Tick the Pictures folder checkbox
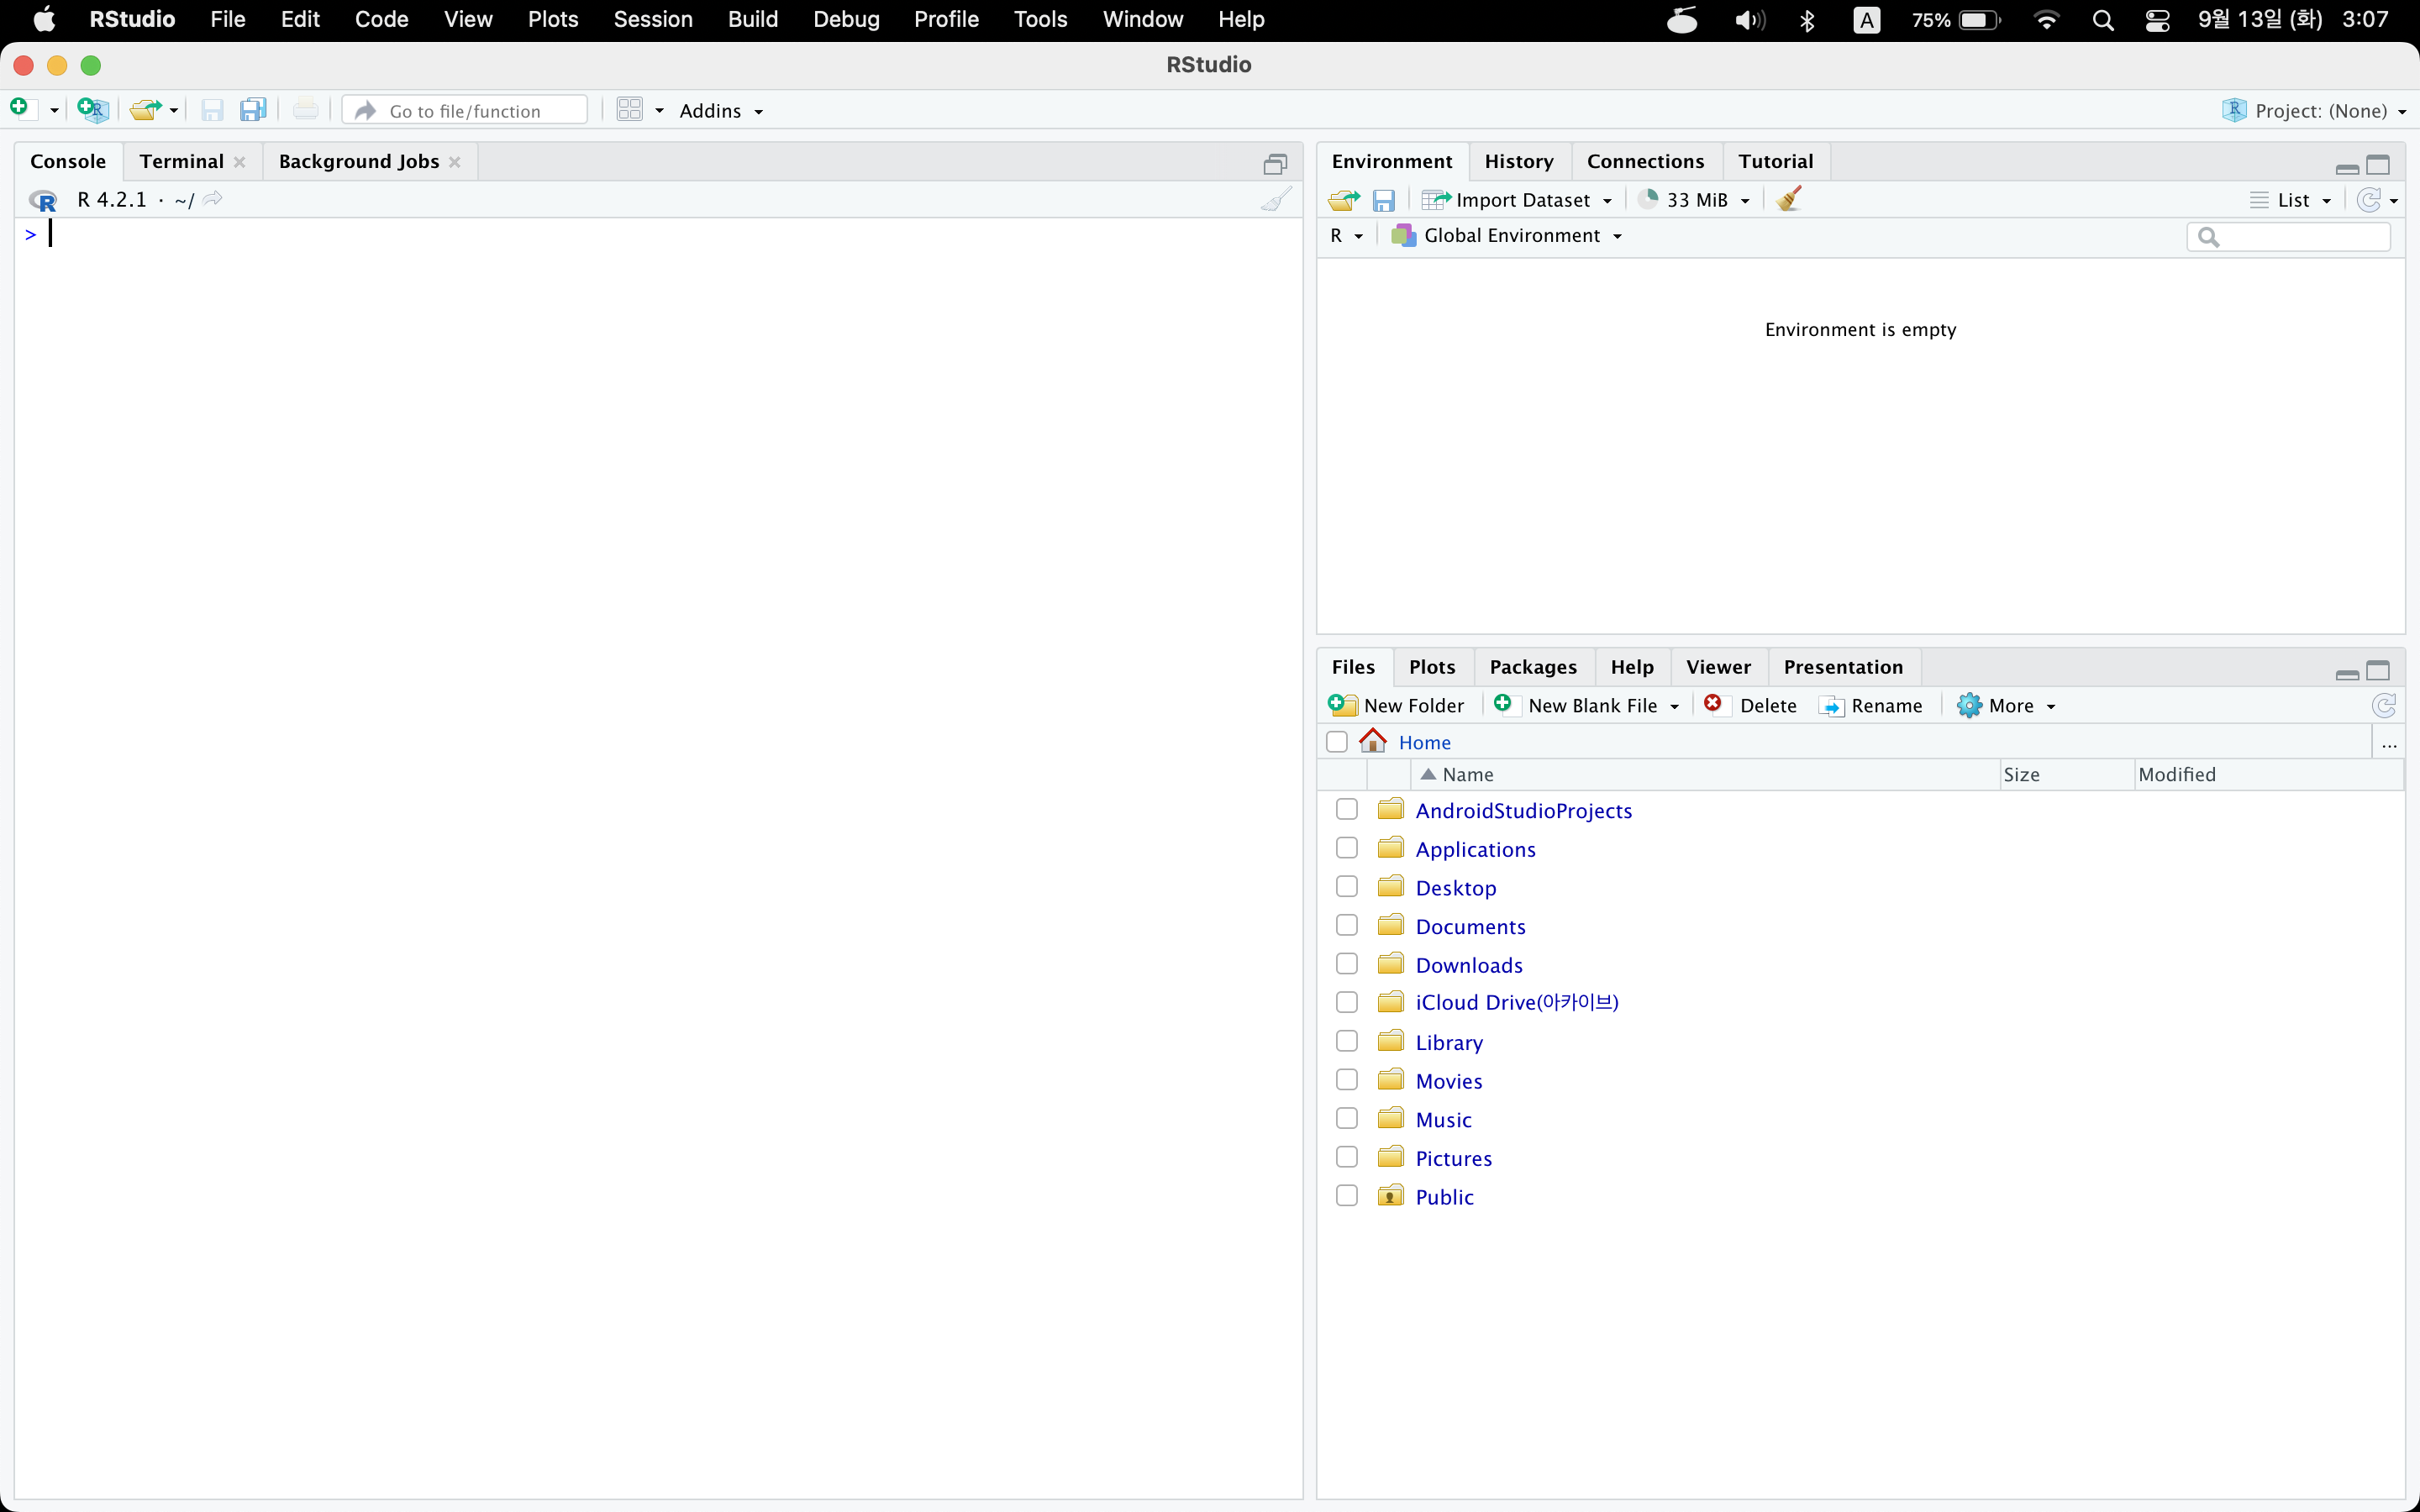The height and width of the screenshot is (1512, 2420). coord(1347,1157)
